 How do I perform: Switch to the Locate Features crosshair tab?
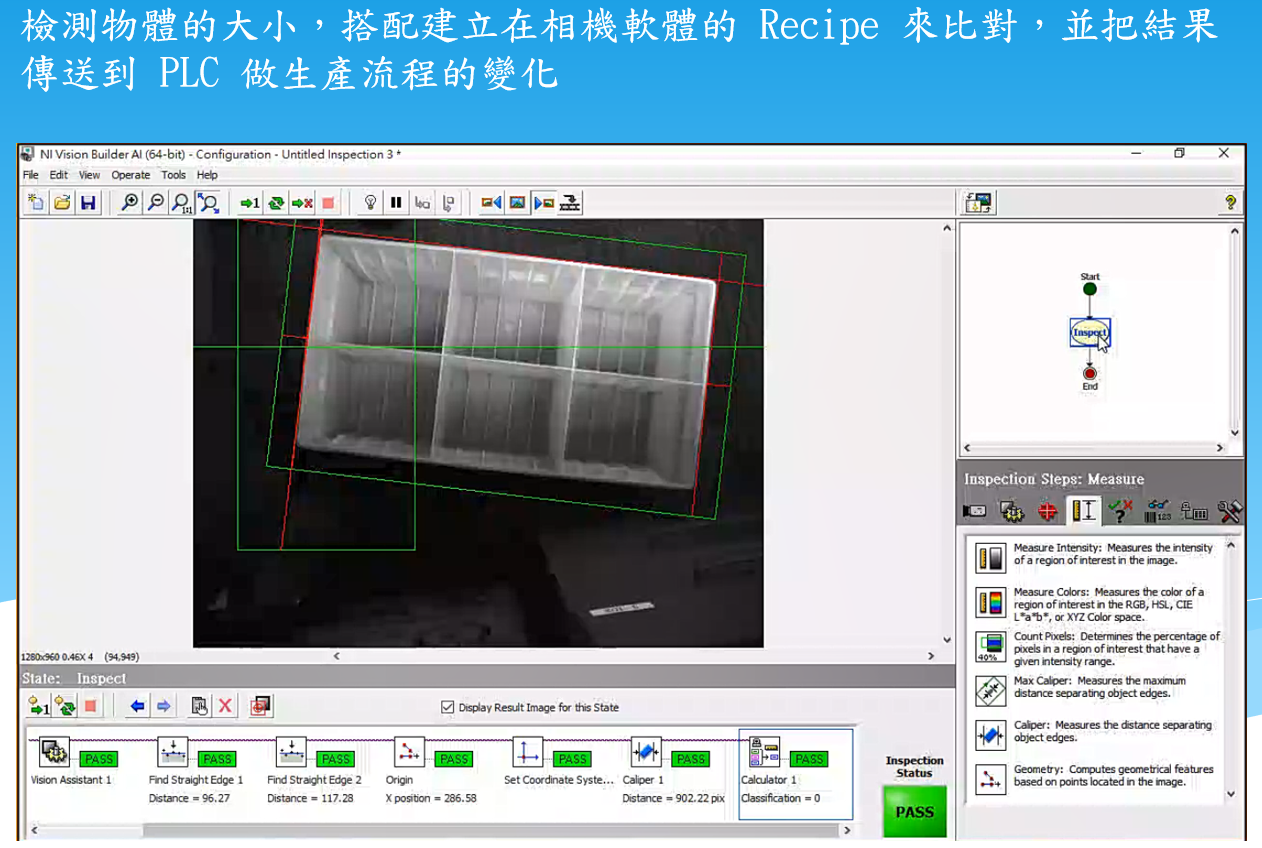click(1047, 511)
